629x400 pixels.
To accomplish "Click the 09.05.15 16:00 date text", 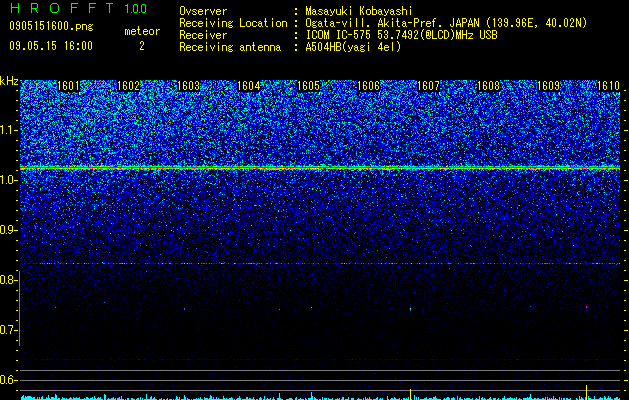I will click(51, 46).
